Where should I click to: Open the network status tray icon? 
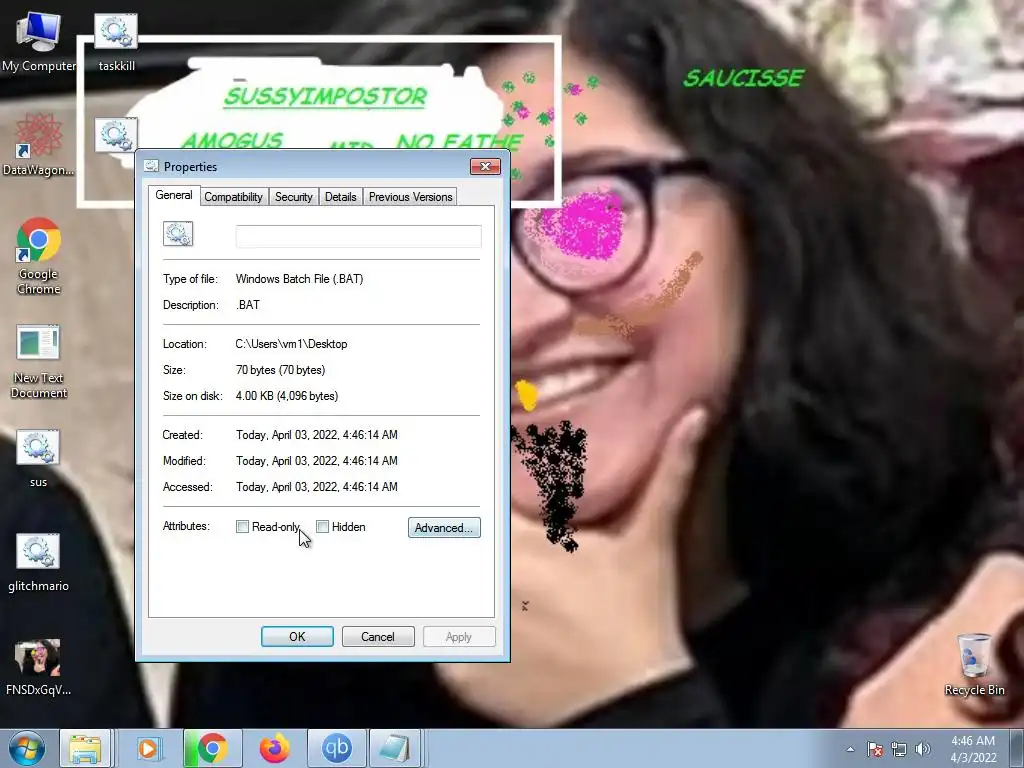coord(899,749)
